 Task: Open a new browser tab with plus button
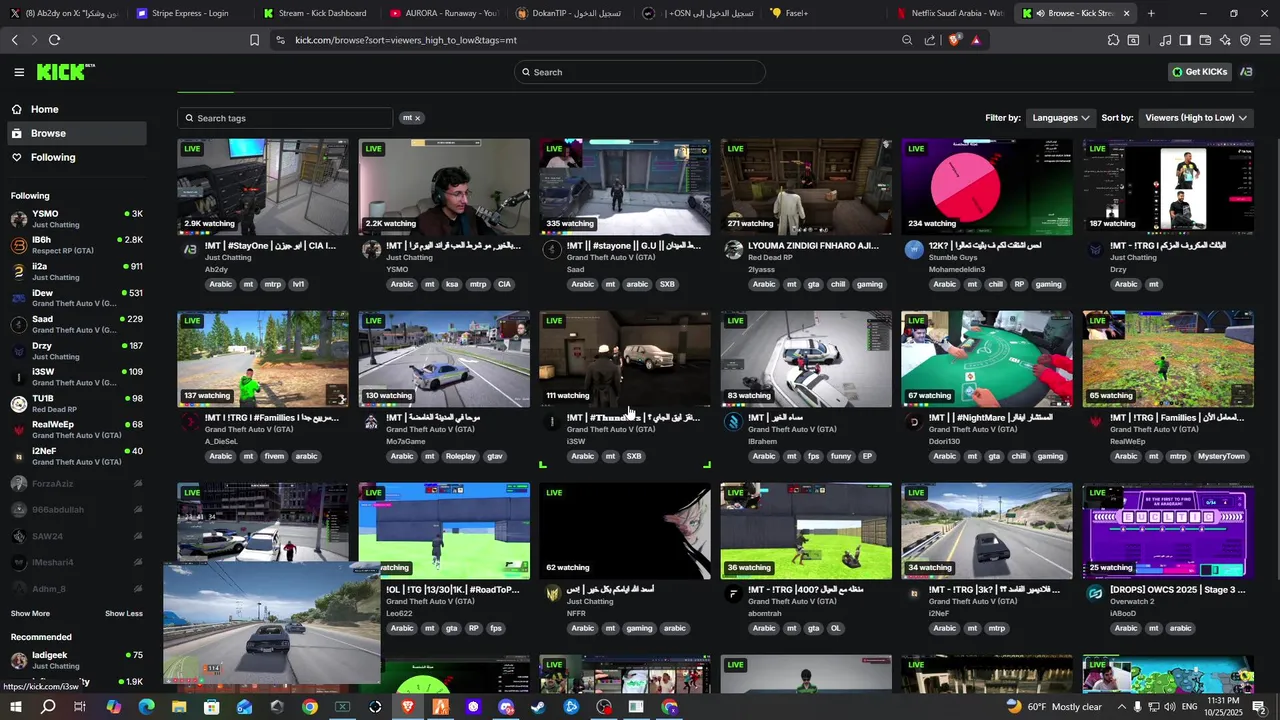click(1151, 13)
